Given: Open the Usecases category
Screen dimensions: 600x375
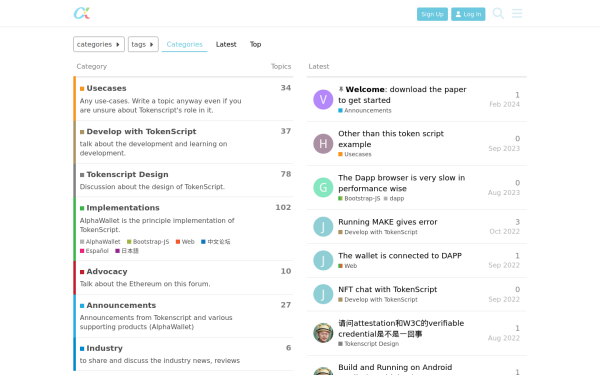Looking at the screenshot, I should pos(106,88).
